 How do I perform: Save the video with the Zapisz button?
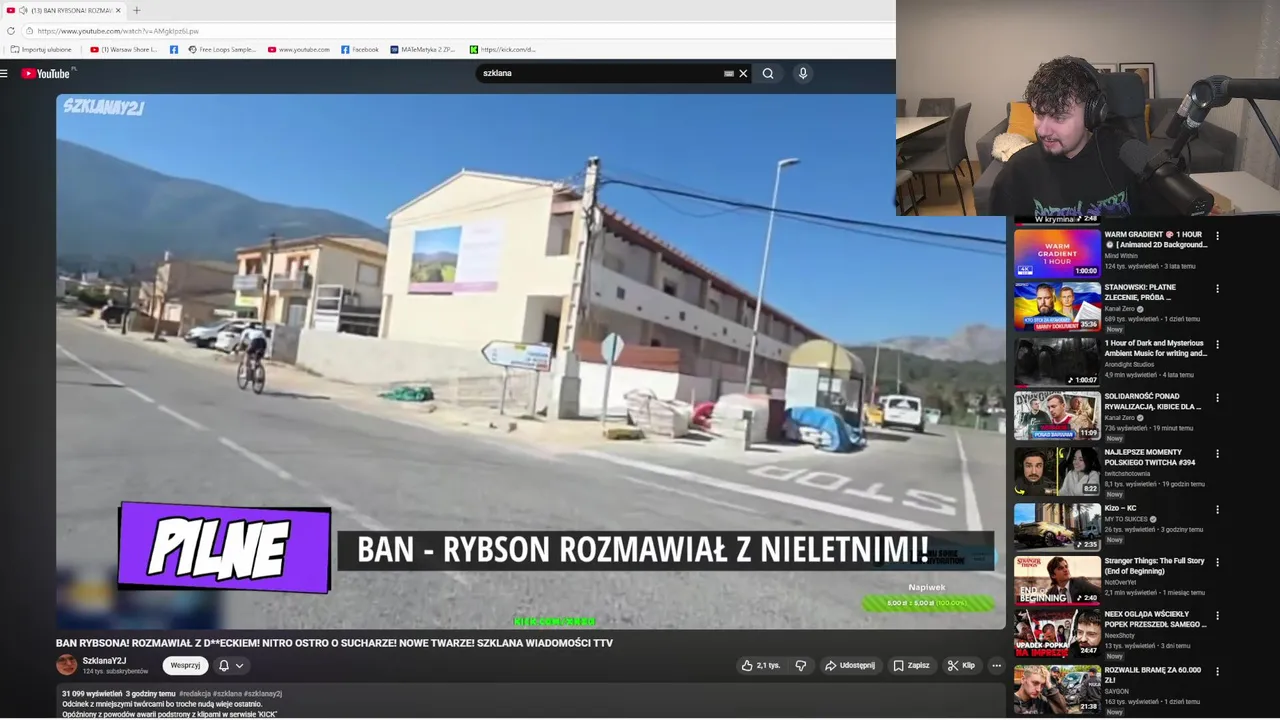click(x=911, y=665)
